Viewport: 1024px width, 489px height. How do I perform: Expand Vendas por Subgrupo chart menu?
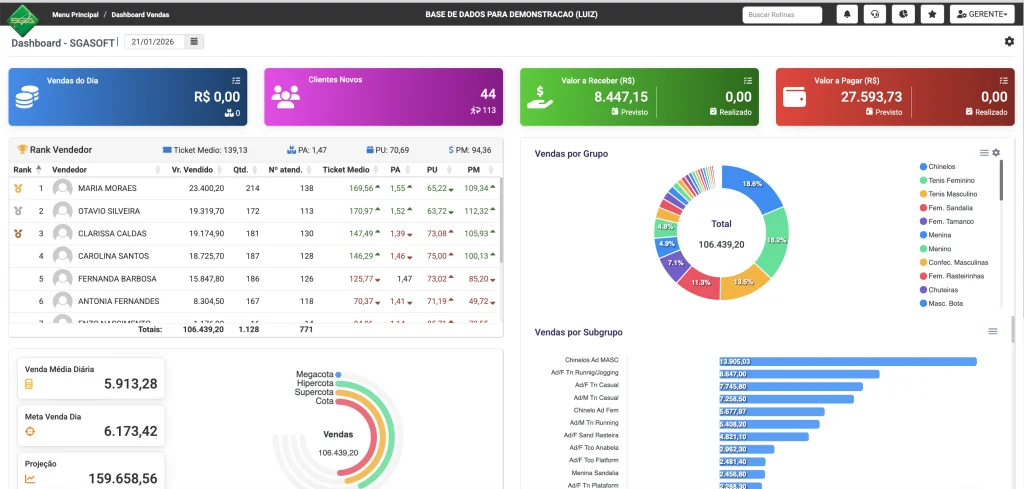pos(992,331)
